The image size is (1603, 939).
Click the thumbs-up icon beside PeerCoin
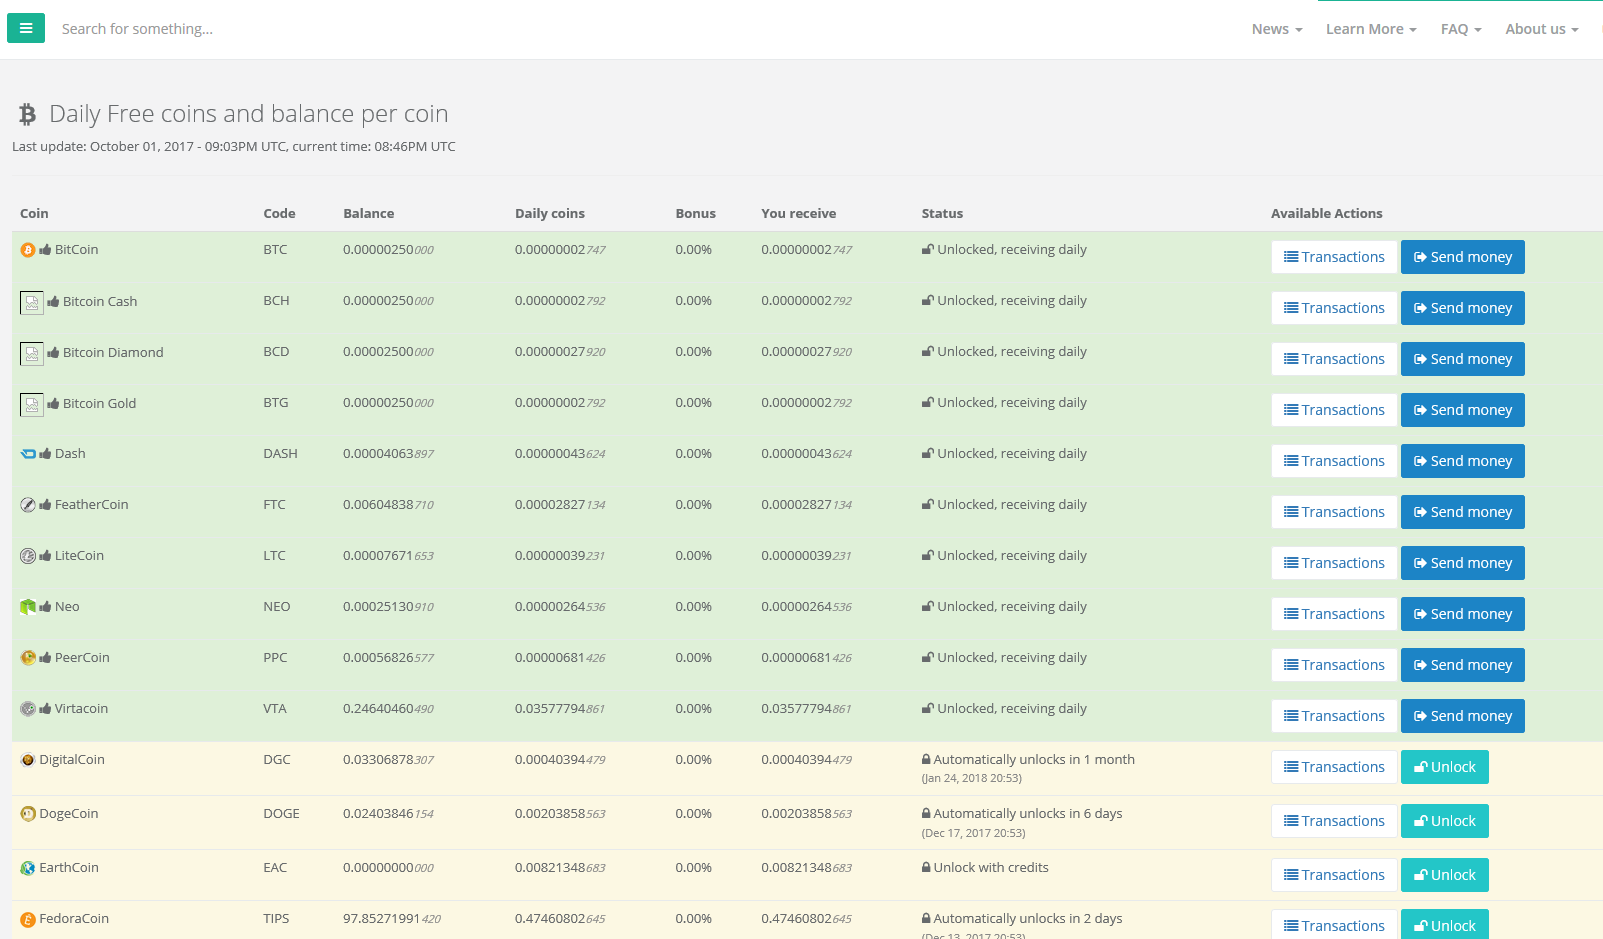(x=45, y=658)
